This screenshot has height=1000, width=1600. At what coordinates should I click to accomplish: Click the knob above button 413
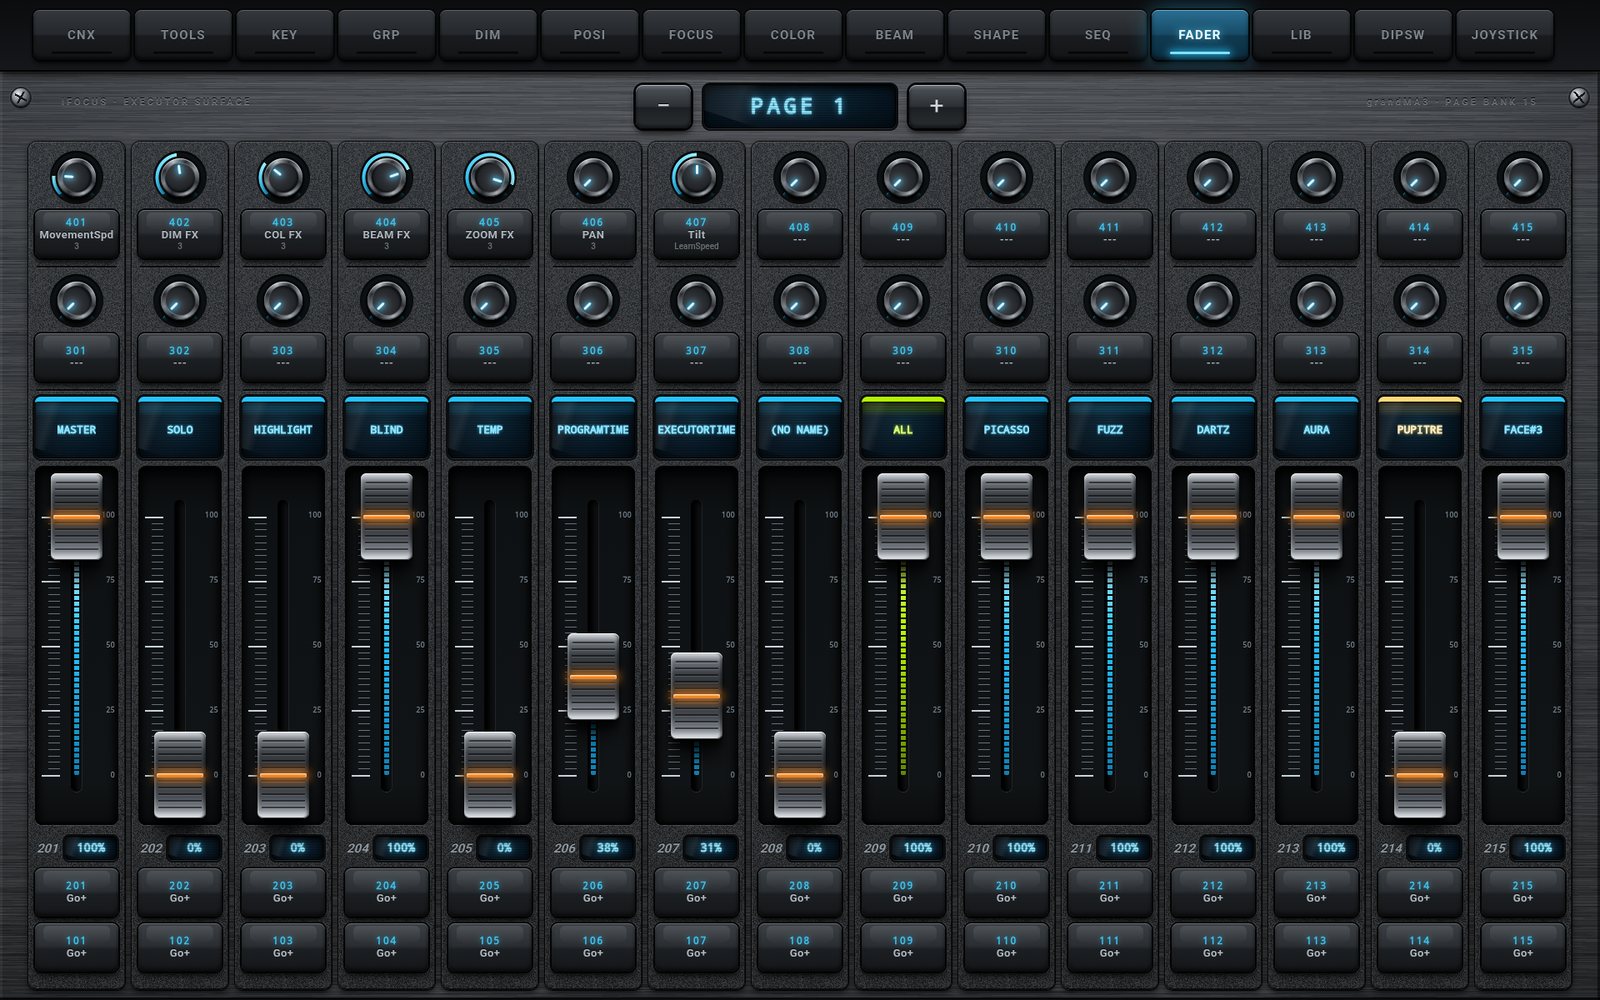1316,178
